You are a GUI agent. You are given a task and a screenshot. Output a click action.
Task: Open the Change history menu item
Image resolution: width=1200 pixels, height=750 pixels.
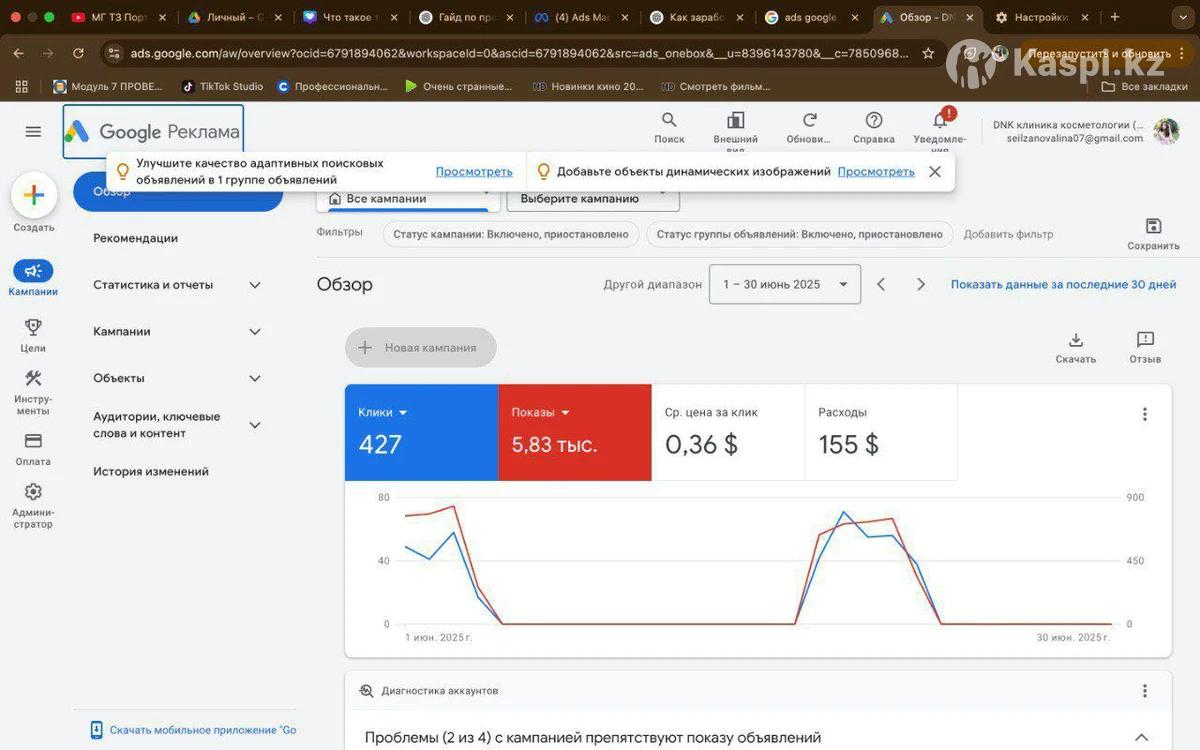pos(151,472)
